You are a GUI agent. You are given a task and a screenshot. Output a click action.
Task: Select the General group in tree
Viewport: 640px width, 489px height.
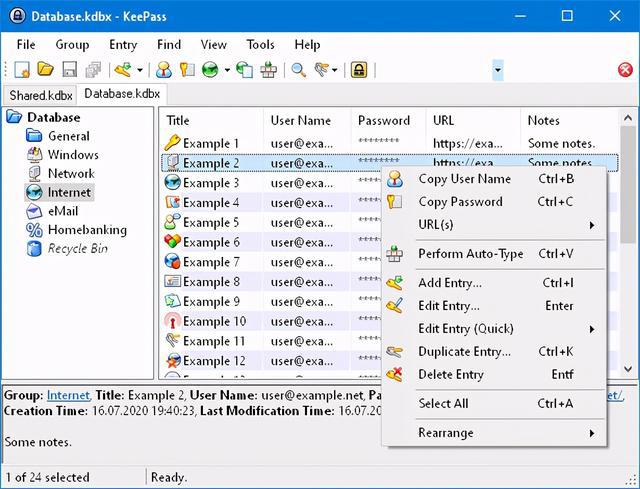click(x=69, y=136)
